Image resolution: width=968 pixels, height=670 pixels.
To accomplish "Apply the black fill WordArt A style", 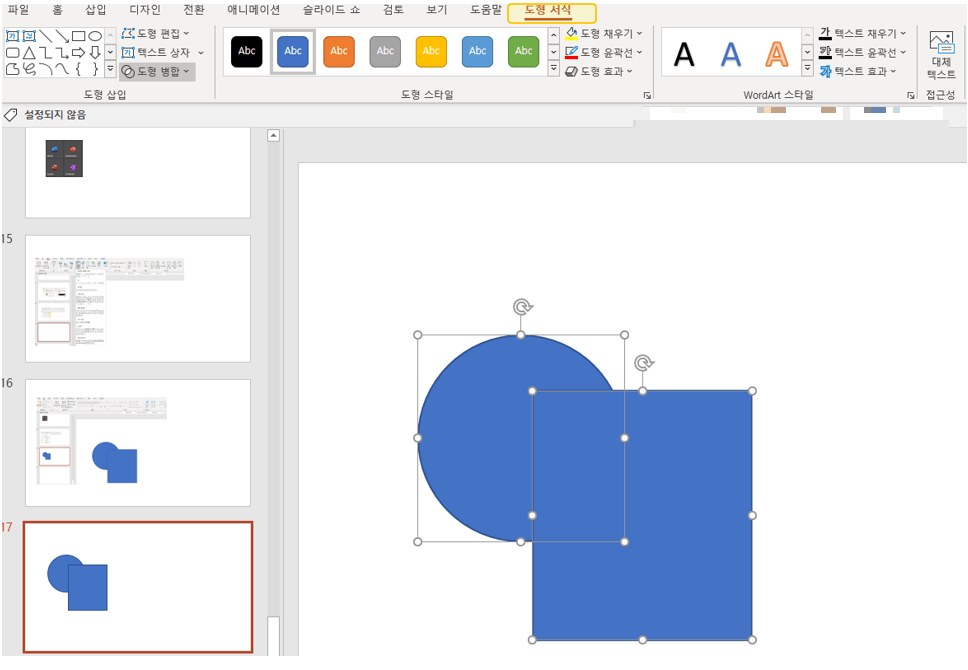I will click(x=684, y=54).
